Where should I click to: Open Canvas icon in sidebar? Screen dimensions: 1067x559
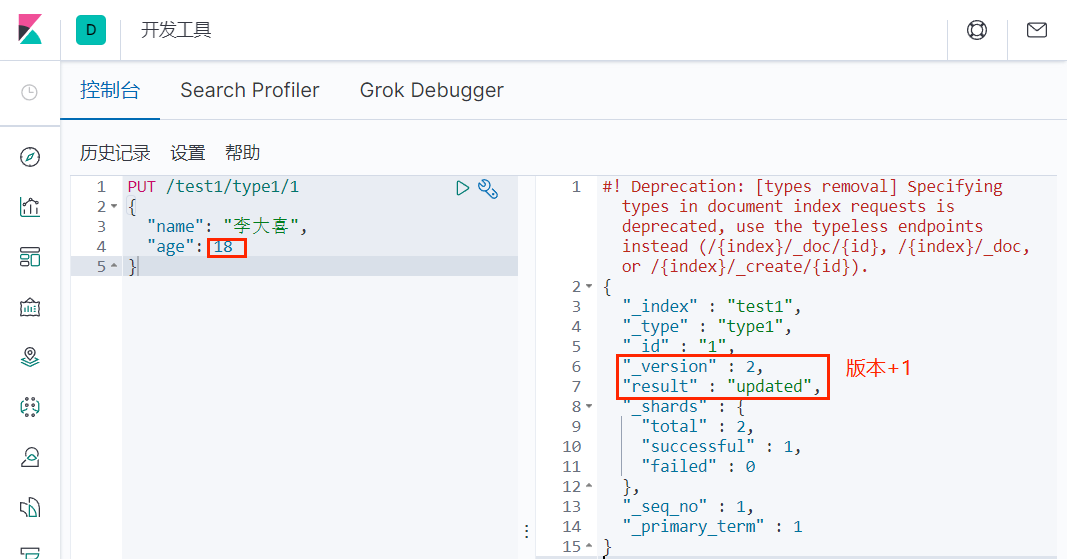tap(30, 308)
